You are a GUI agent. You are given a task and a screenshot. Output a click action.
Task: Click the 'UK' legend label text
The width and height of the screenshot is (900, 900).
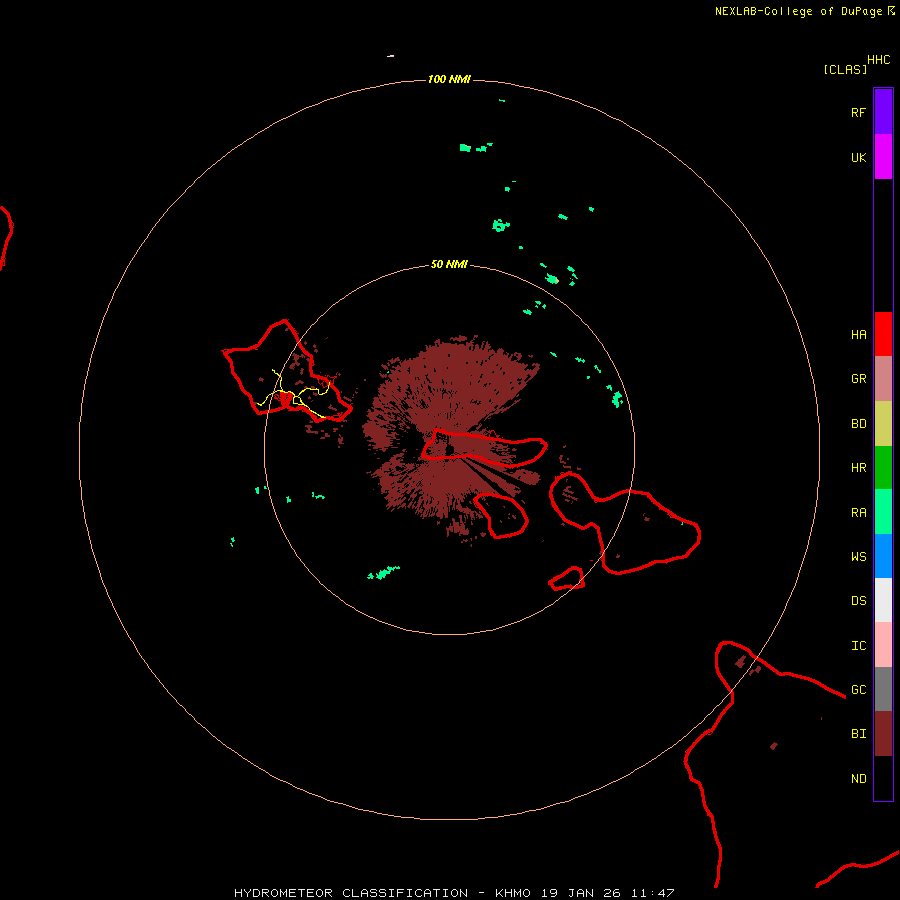(x=858, y=158)
